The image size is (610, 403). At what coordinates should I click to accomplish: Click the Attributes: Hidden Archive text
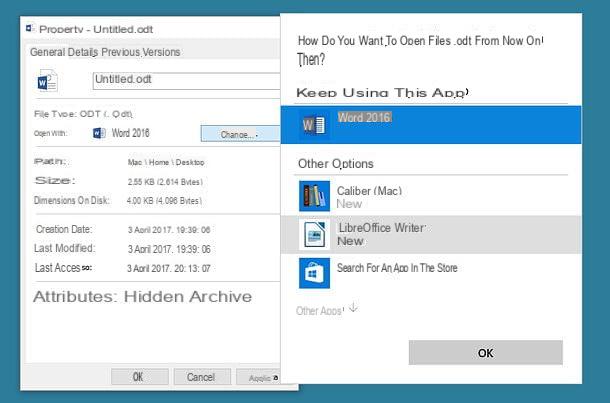coord(142,297)
